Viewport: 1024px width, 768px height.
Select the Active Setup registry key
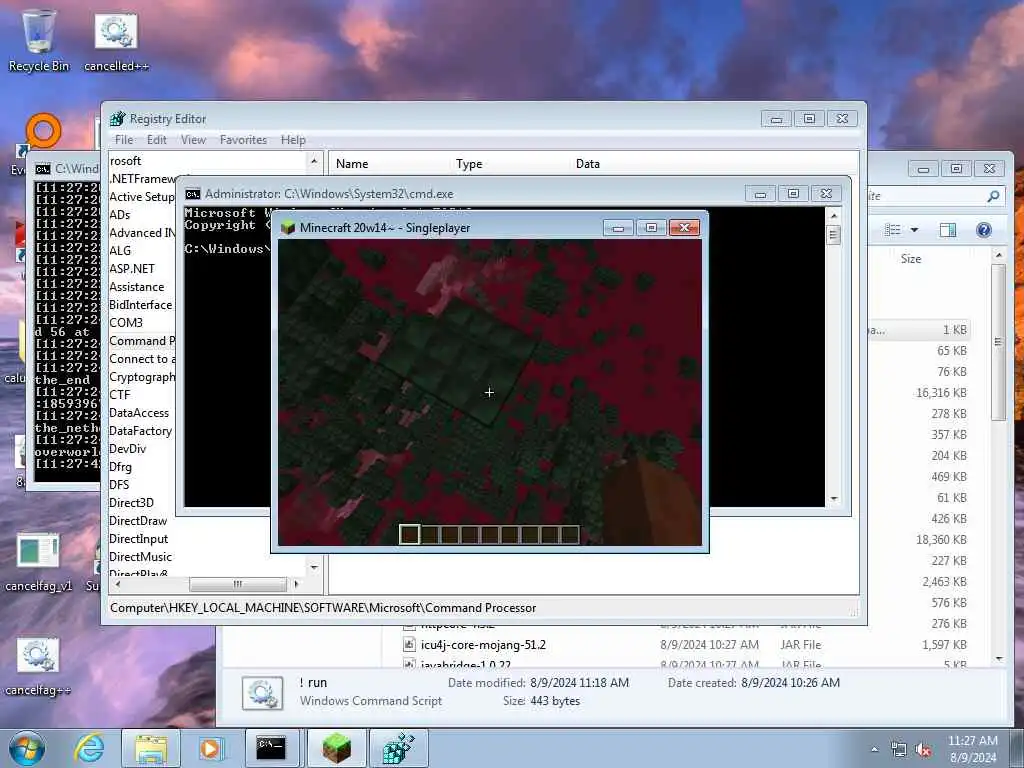click(x=142, y=197)
